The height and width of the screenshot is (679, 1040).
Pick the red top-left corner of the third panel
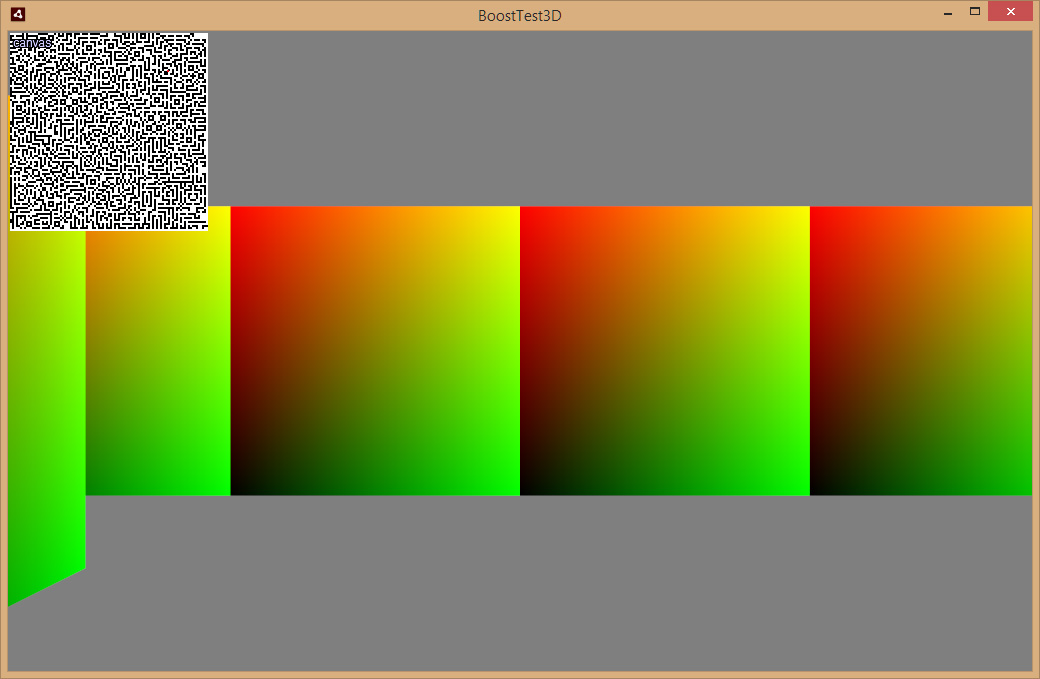(x=525, y=212)
